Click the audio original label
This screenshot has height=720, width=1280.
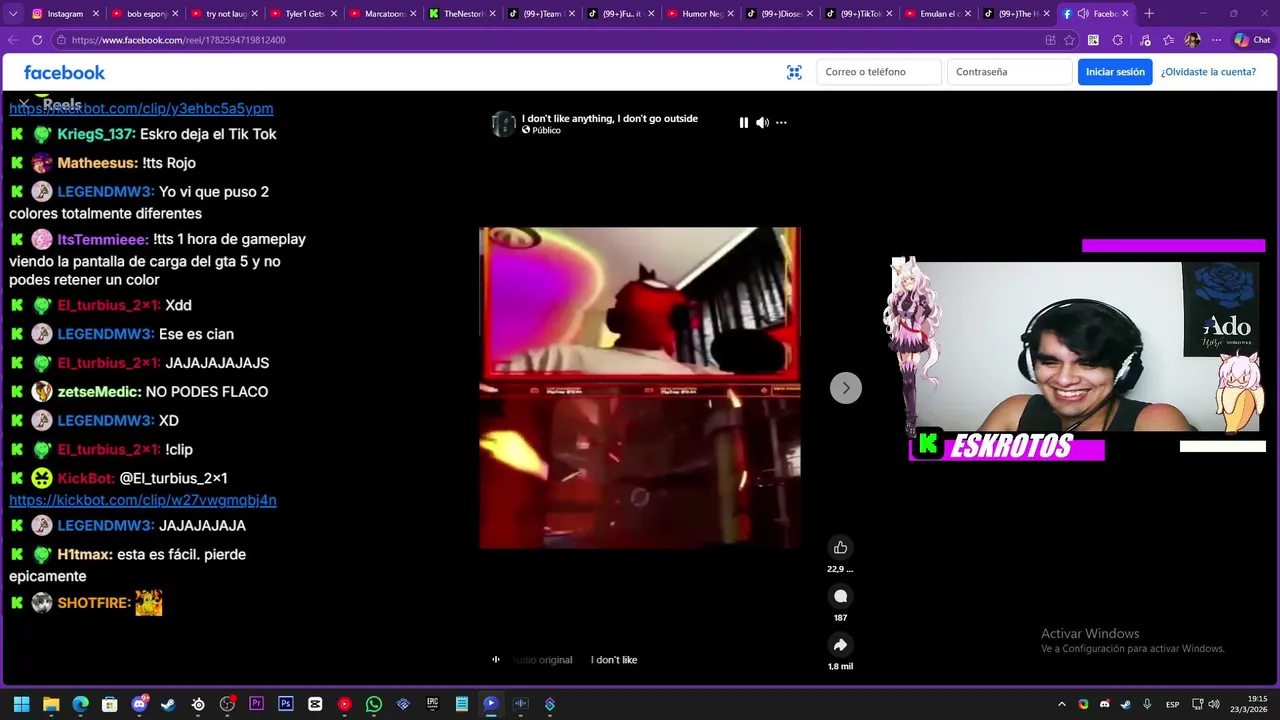coord(542,660)
